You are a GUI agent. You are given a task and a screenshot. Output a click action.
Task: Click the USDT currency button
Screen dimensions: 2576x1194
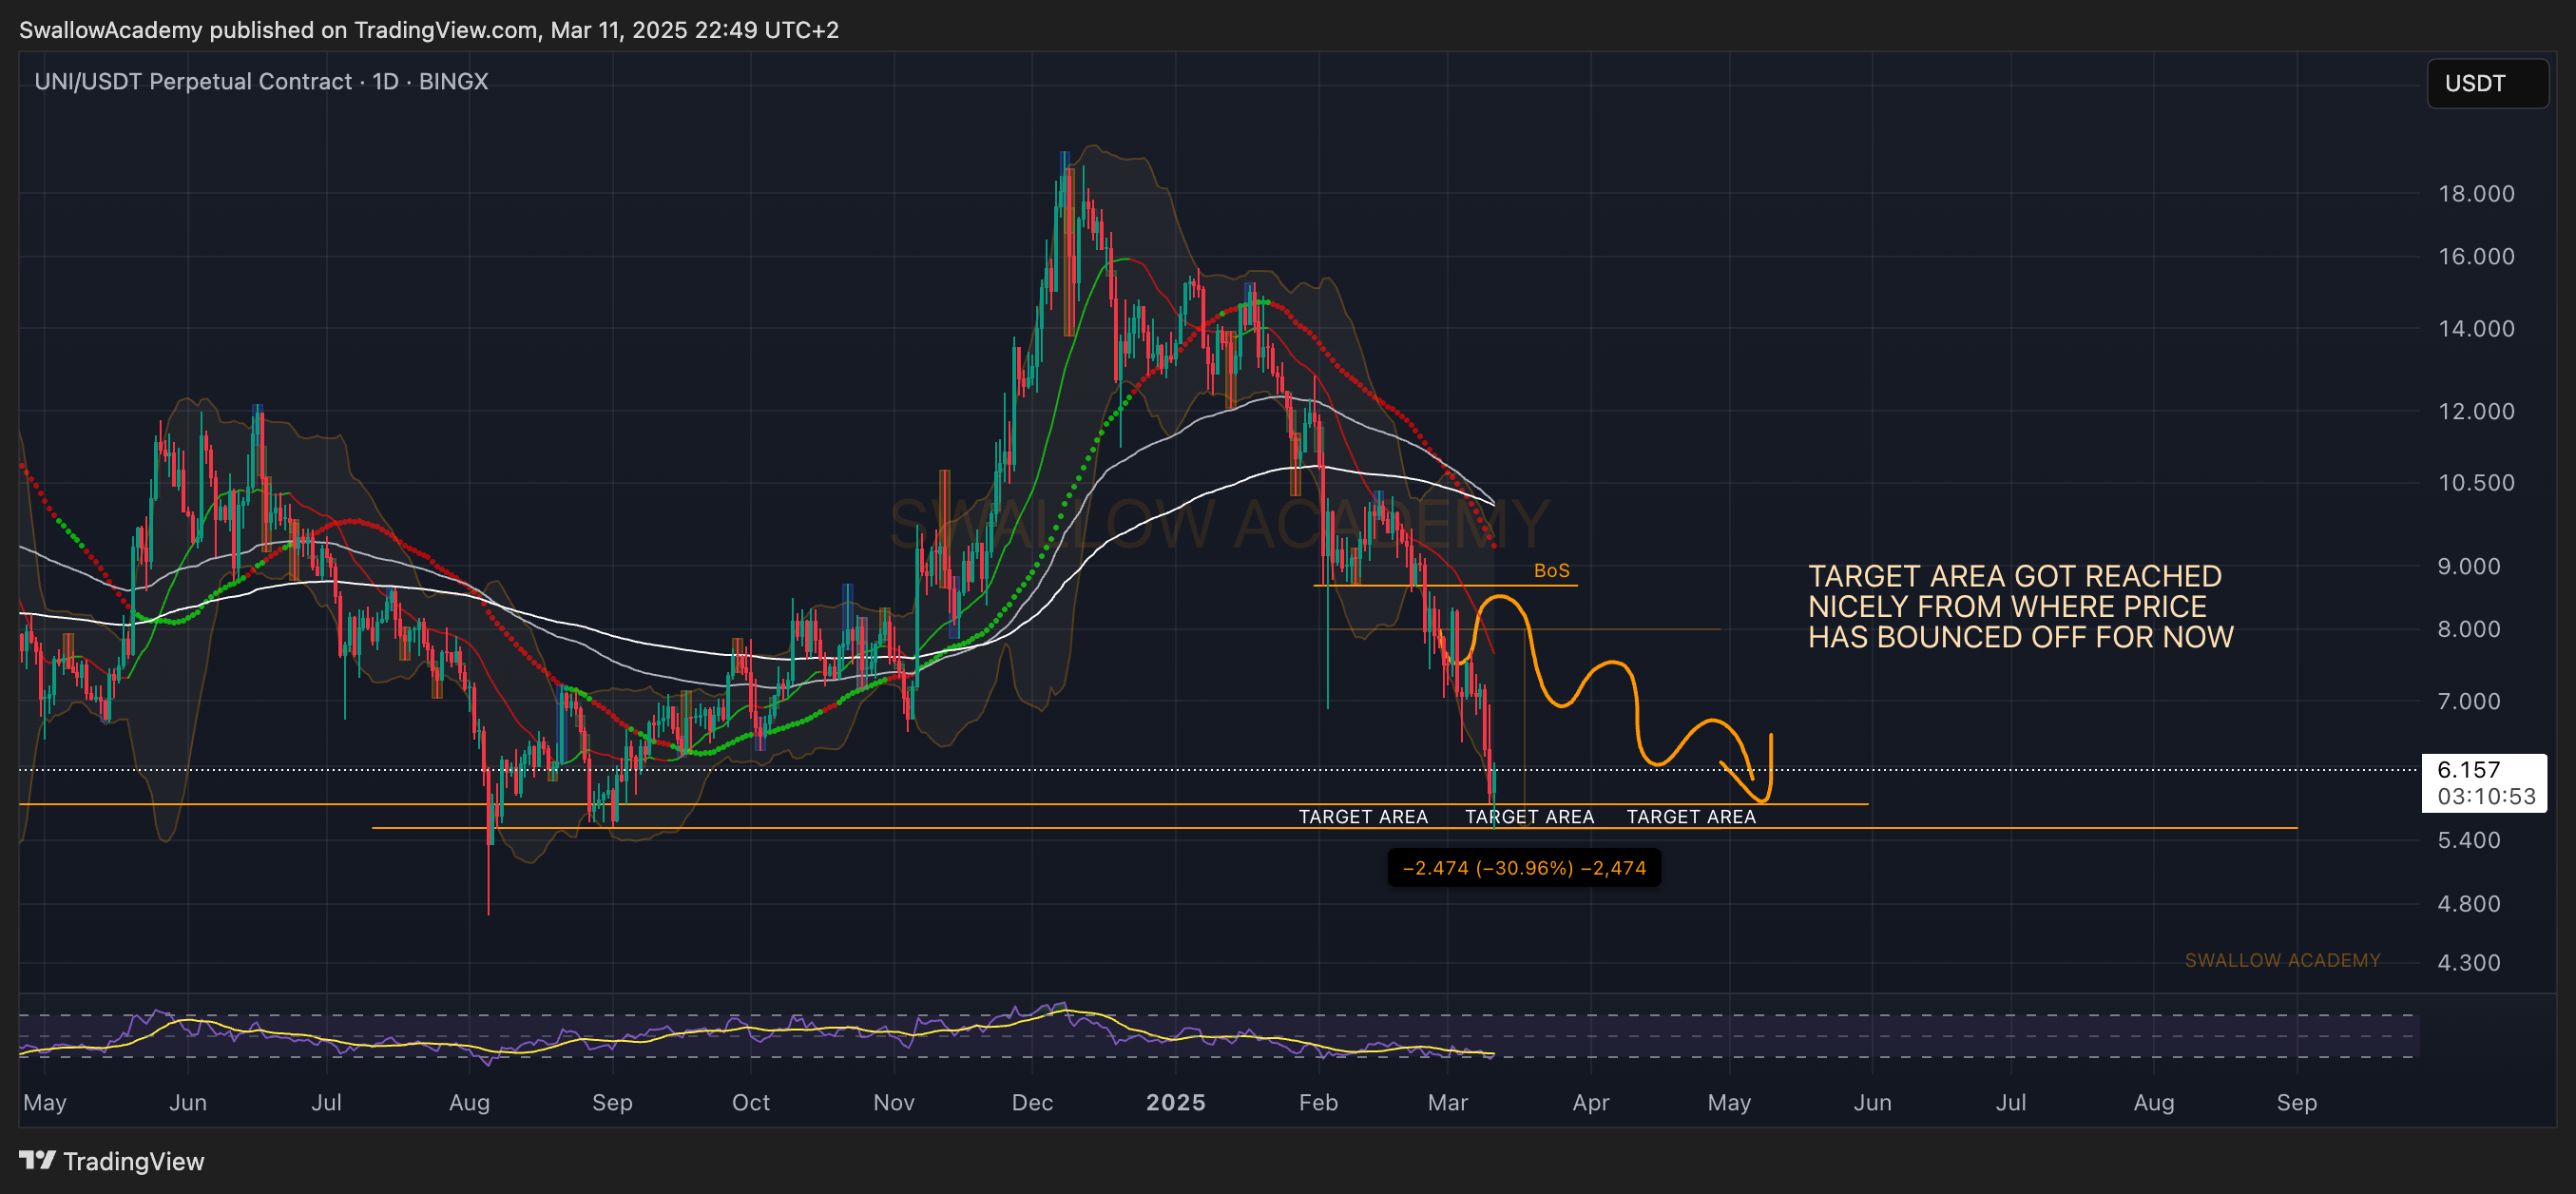2486,83
